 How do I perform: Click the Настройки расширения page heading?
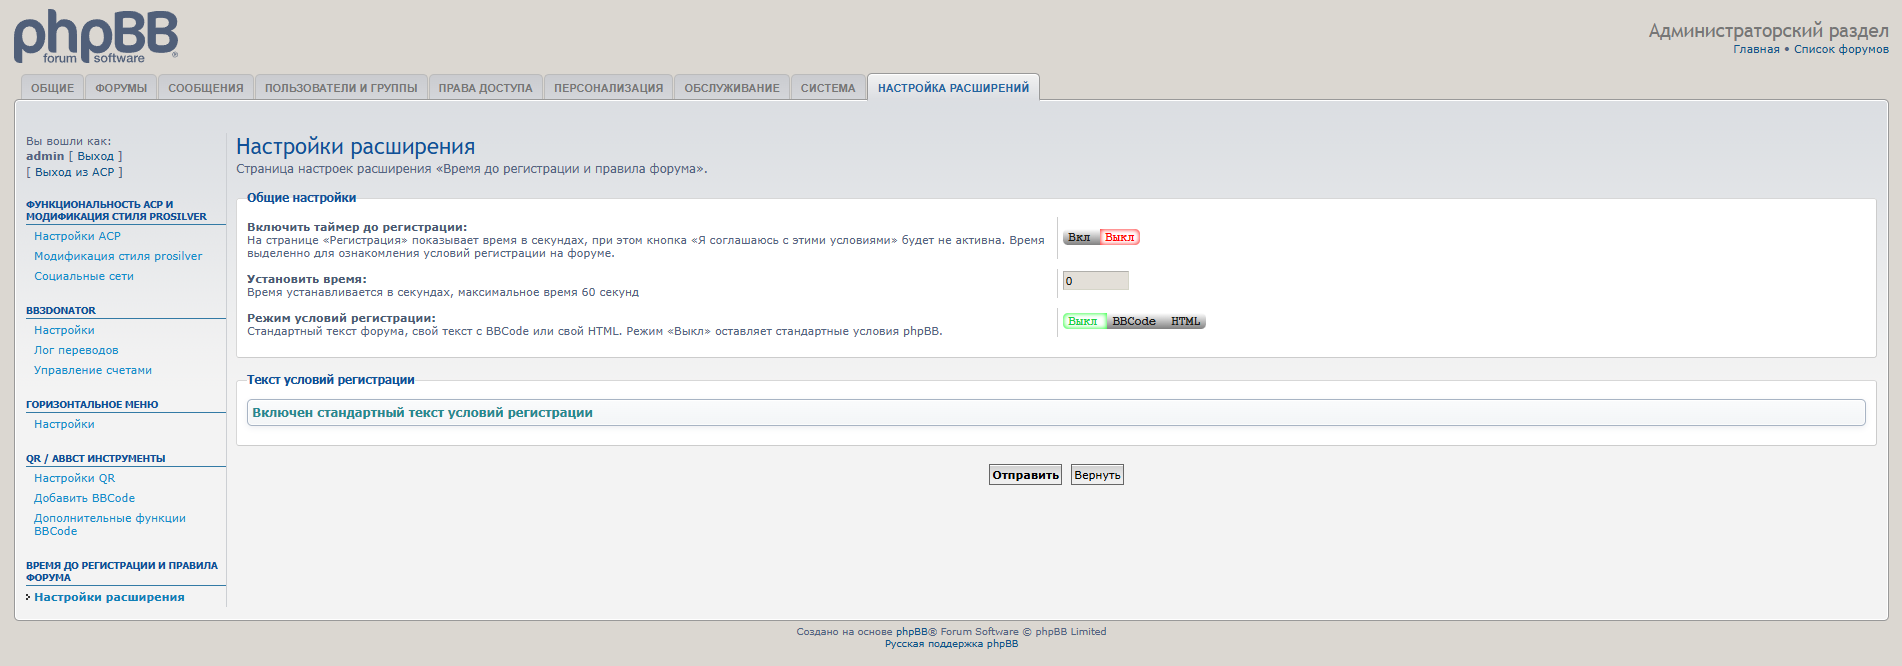[356, 147]
